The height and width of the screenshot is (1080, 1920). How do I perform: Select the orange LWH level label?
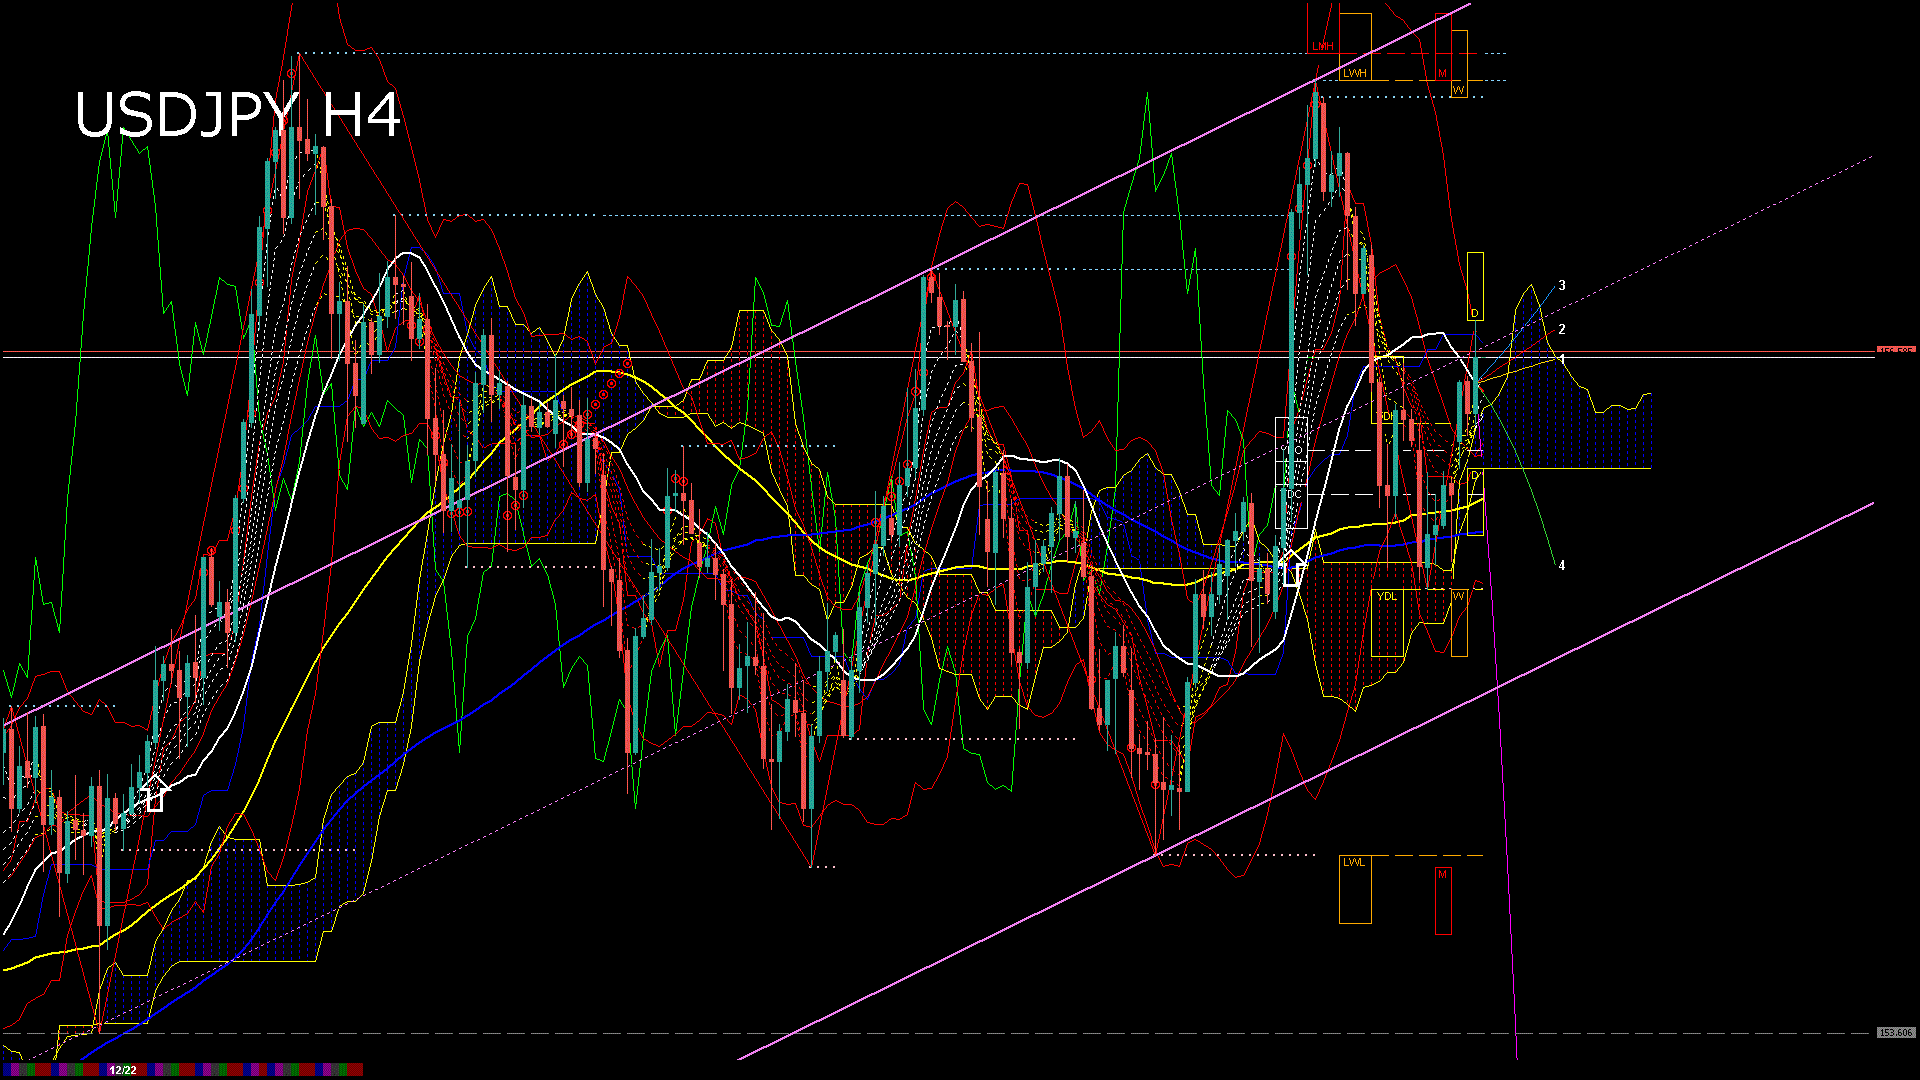(x=1354, y=73)
